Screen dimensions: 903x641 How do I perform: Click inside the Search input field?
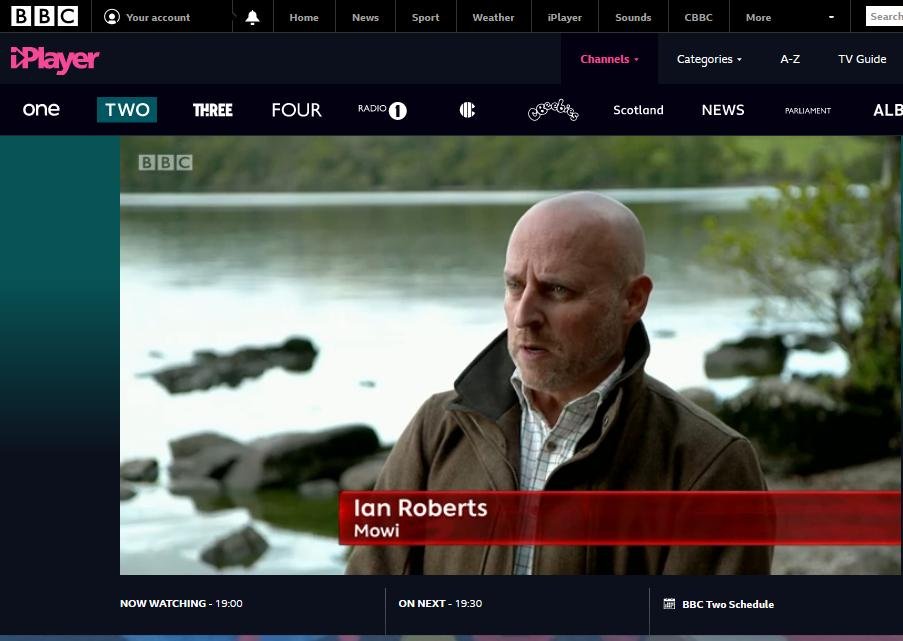(884, 16)
